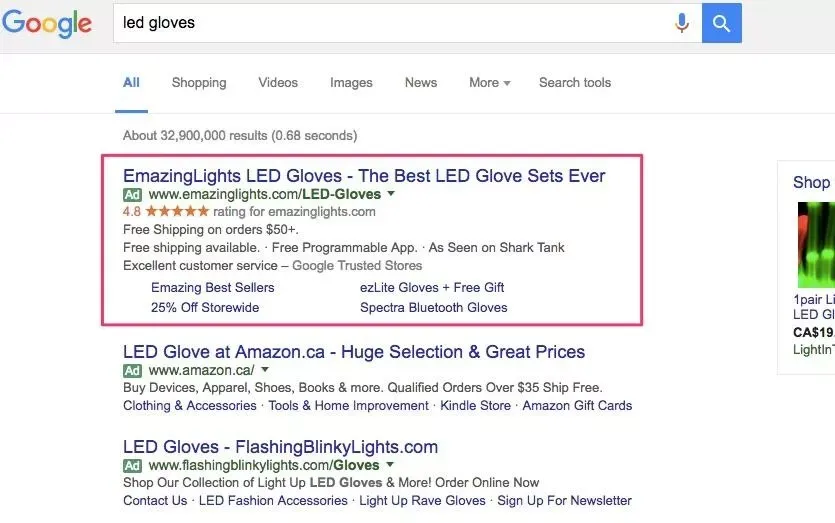835x523 pixels.
Task: Open dropdown arrow after emazinglights.com/LED-Gloves
Action: 391,193
